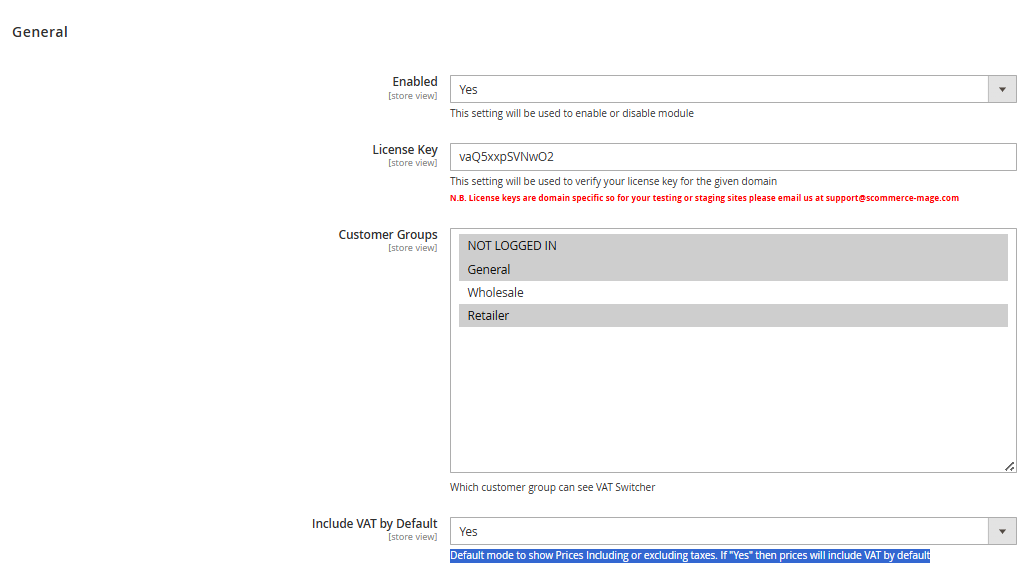Click arrow button of Include VAT select
This screenshot has height=588, width=1022.
pyautogui.click(x=1002, y=531)
